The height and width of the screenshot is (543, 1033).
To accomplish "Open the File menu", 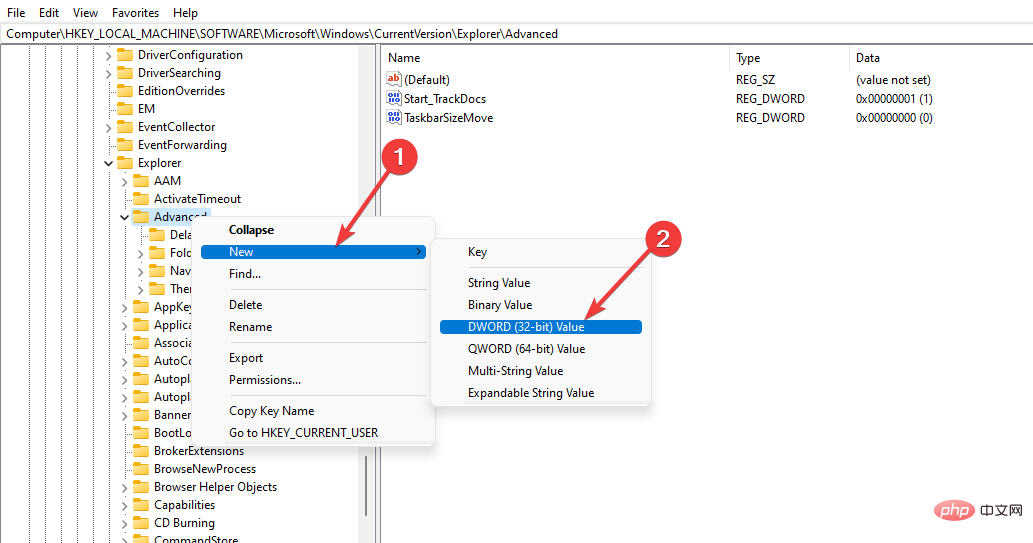I will point(16,13).
